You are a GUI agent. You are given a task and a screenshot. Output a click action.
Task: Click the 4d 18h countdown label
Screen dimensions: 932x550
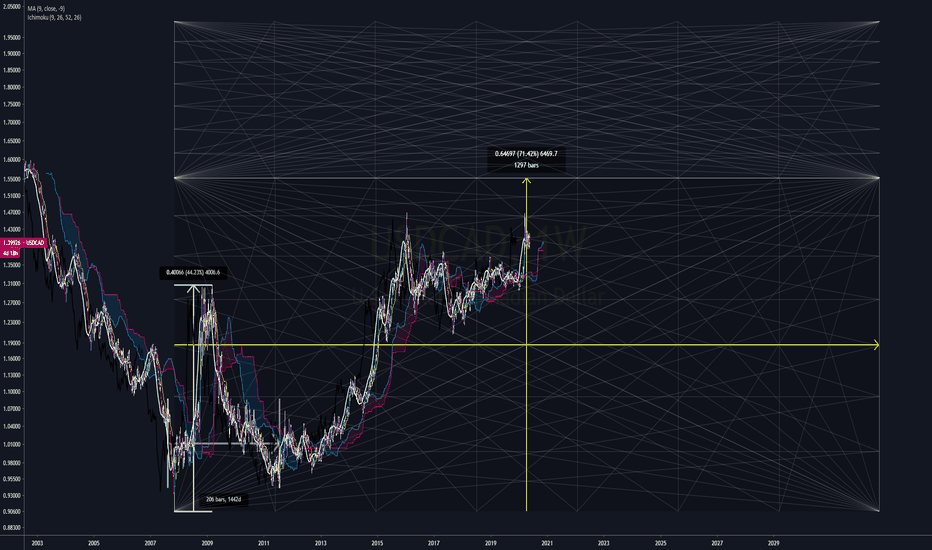tap(11, 253)
